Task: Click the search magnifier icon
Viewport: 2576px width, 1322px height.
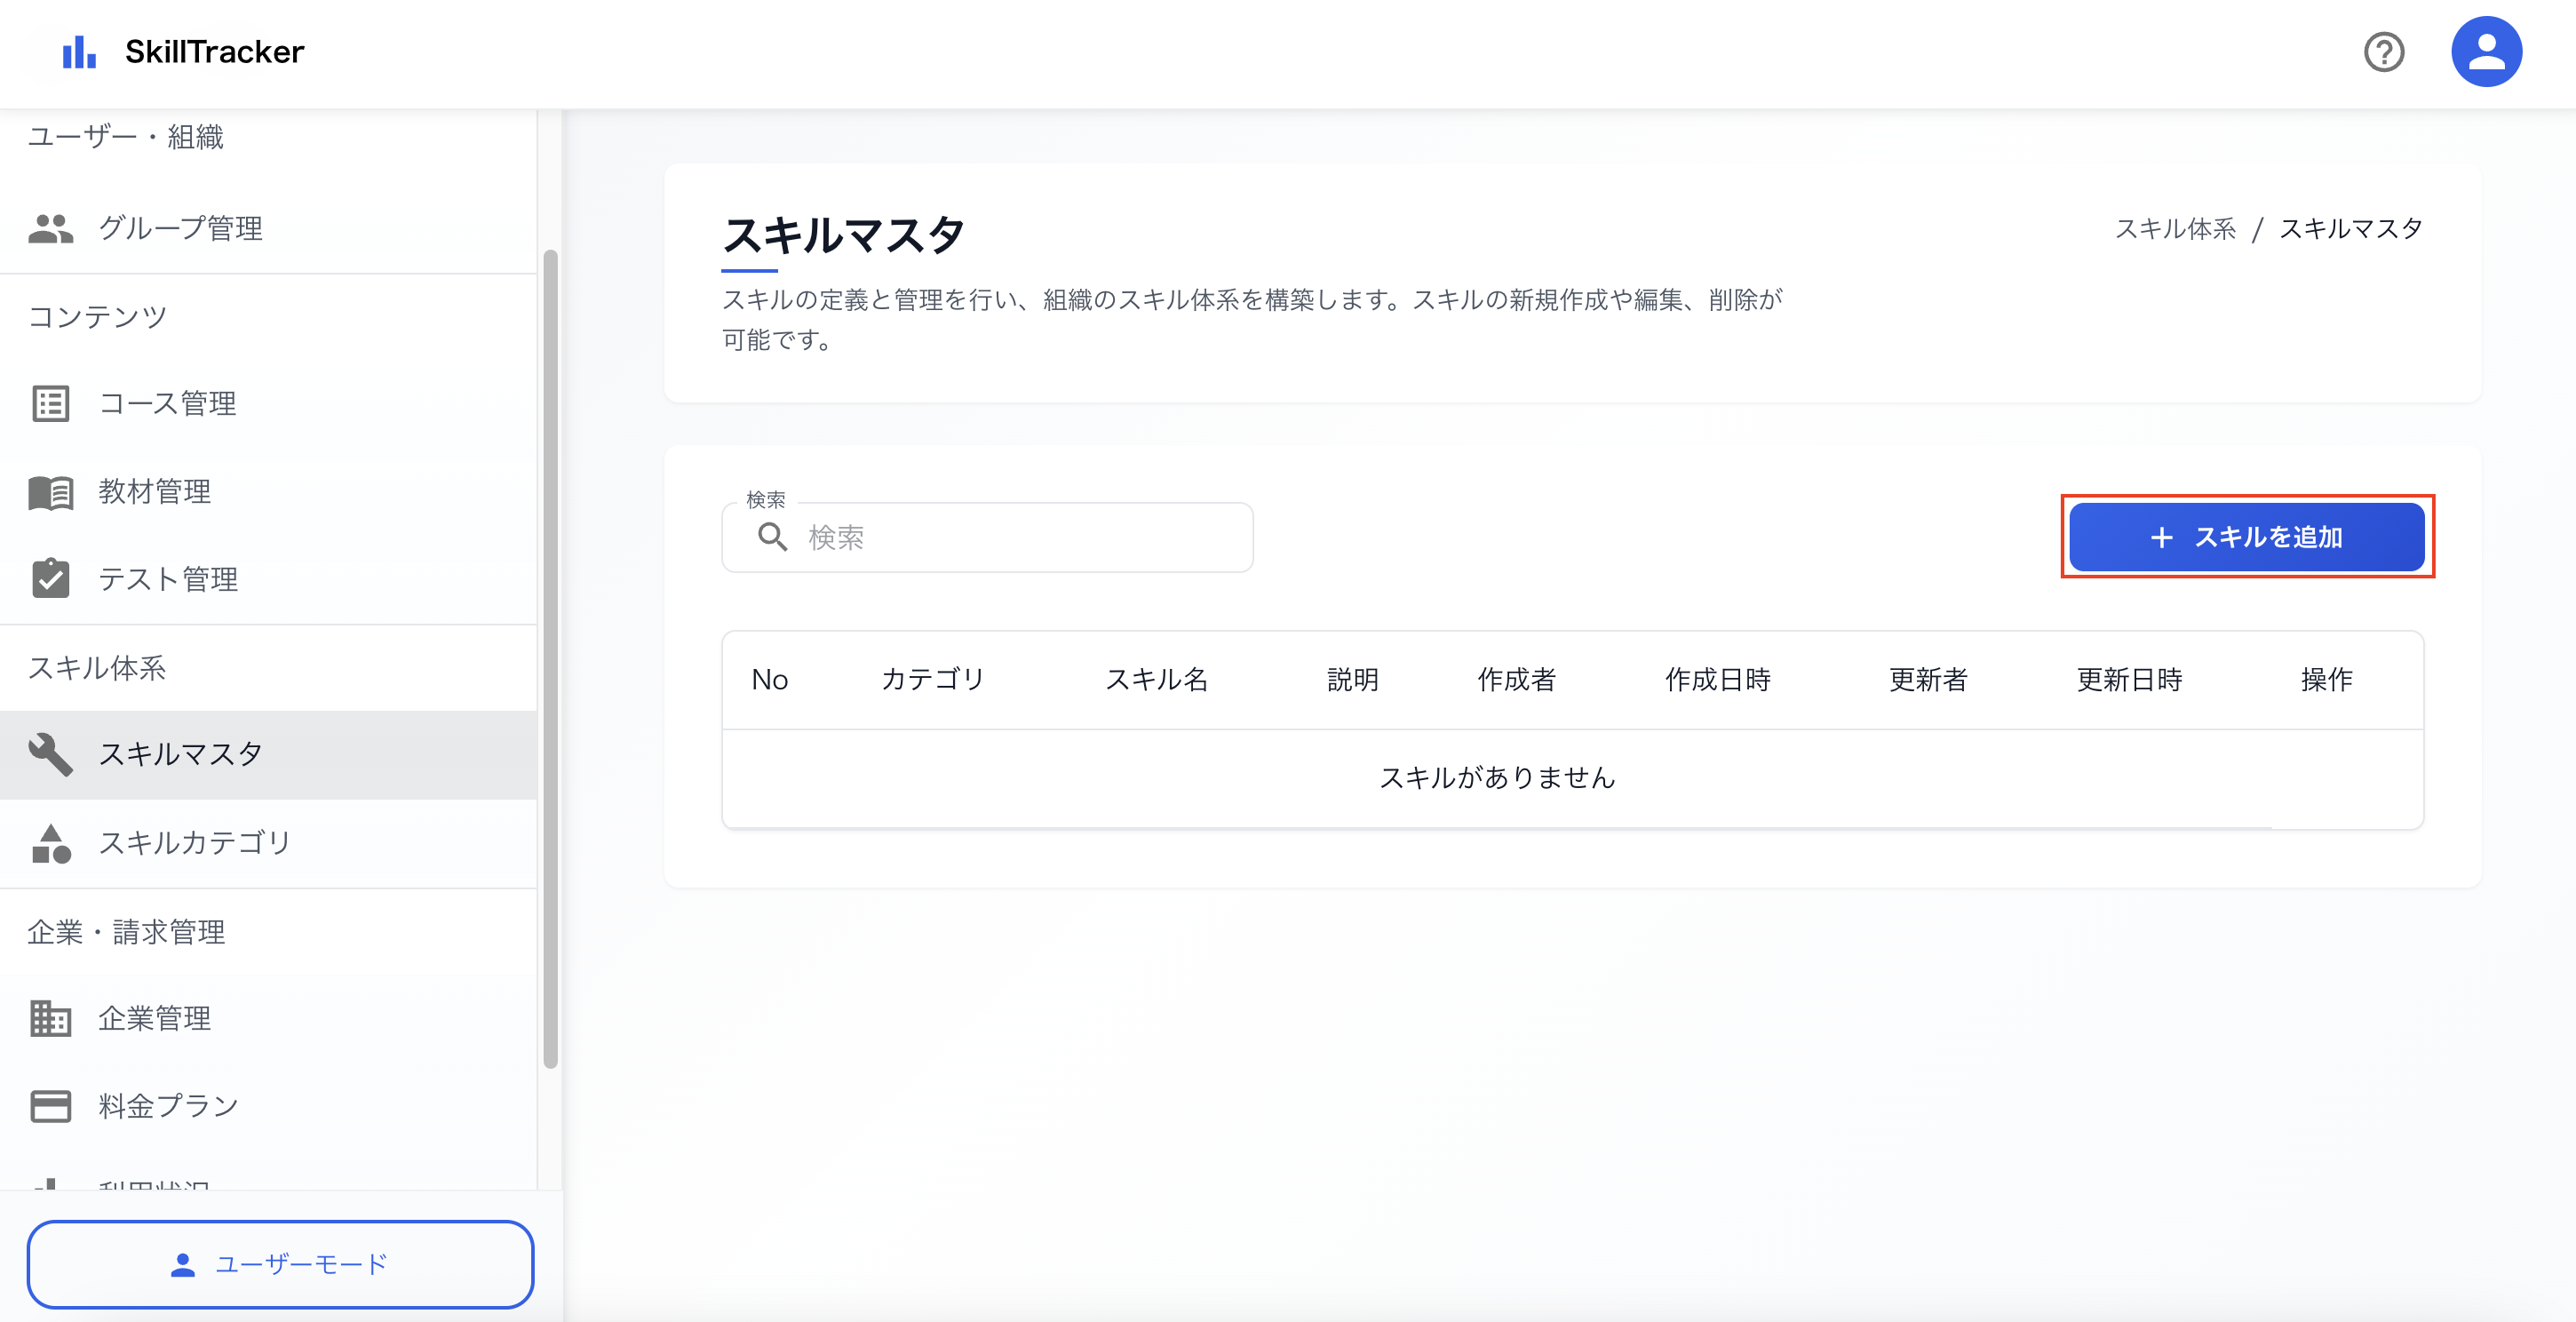Action: [771, 537]
